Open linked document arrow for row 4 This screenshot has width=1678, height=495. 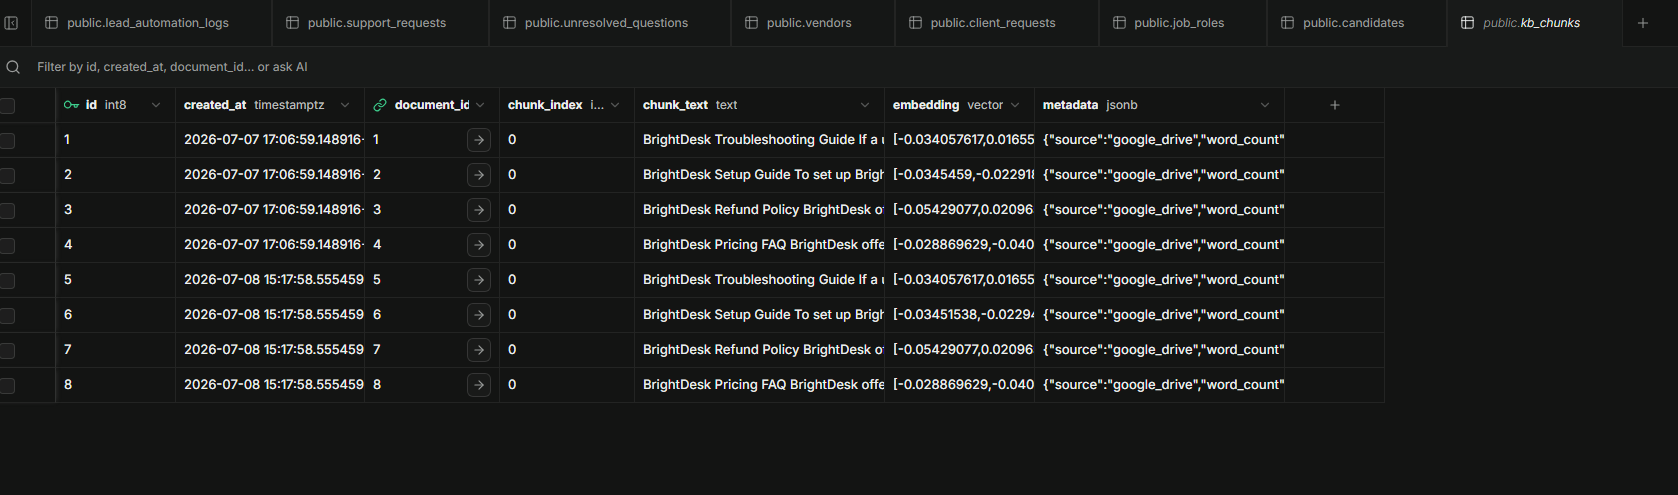pyautogui.click(x=479, y=245)
